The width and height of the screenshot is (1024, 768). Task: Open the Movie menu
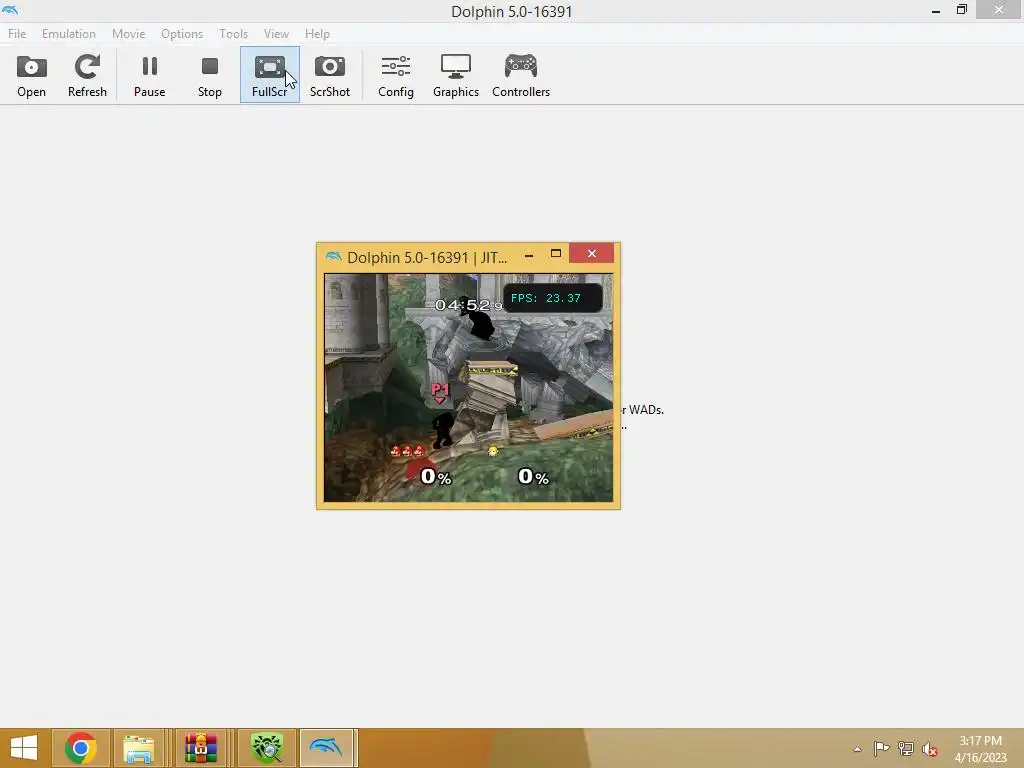pos(129,34)
